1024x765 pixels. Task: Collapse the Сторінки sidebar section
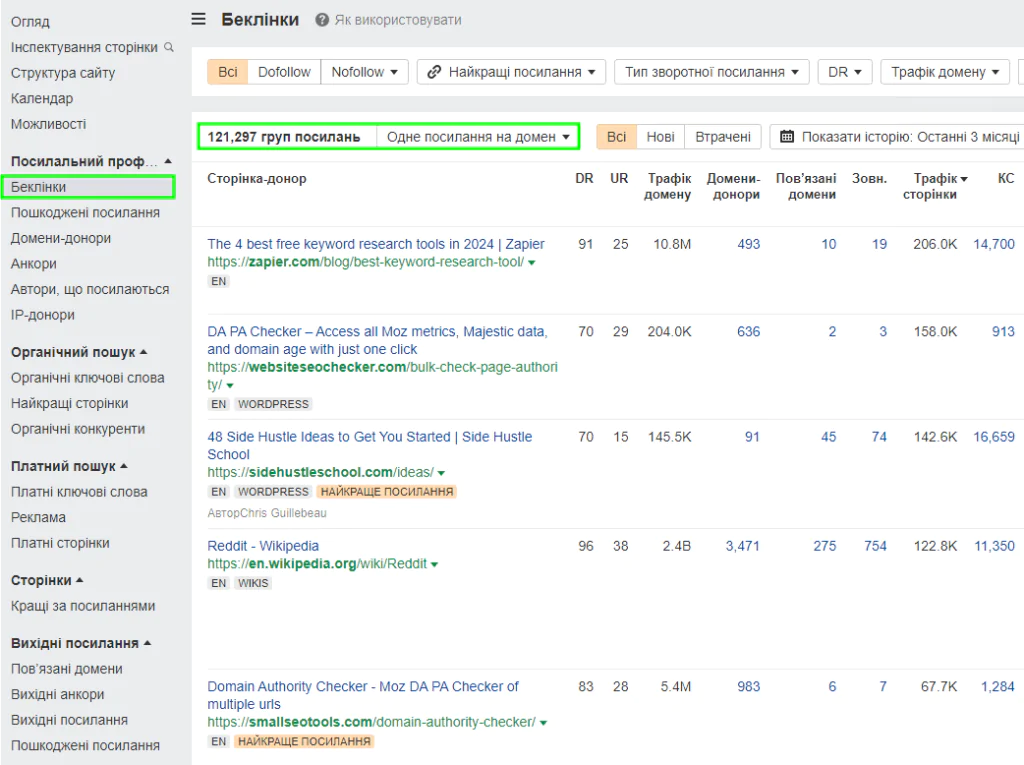coord(80,580)
